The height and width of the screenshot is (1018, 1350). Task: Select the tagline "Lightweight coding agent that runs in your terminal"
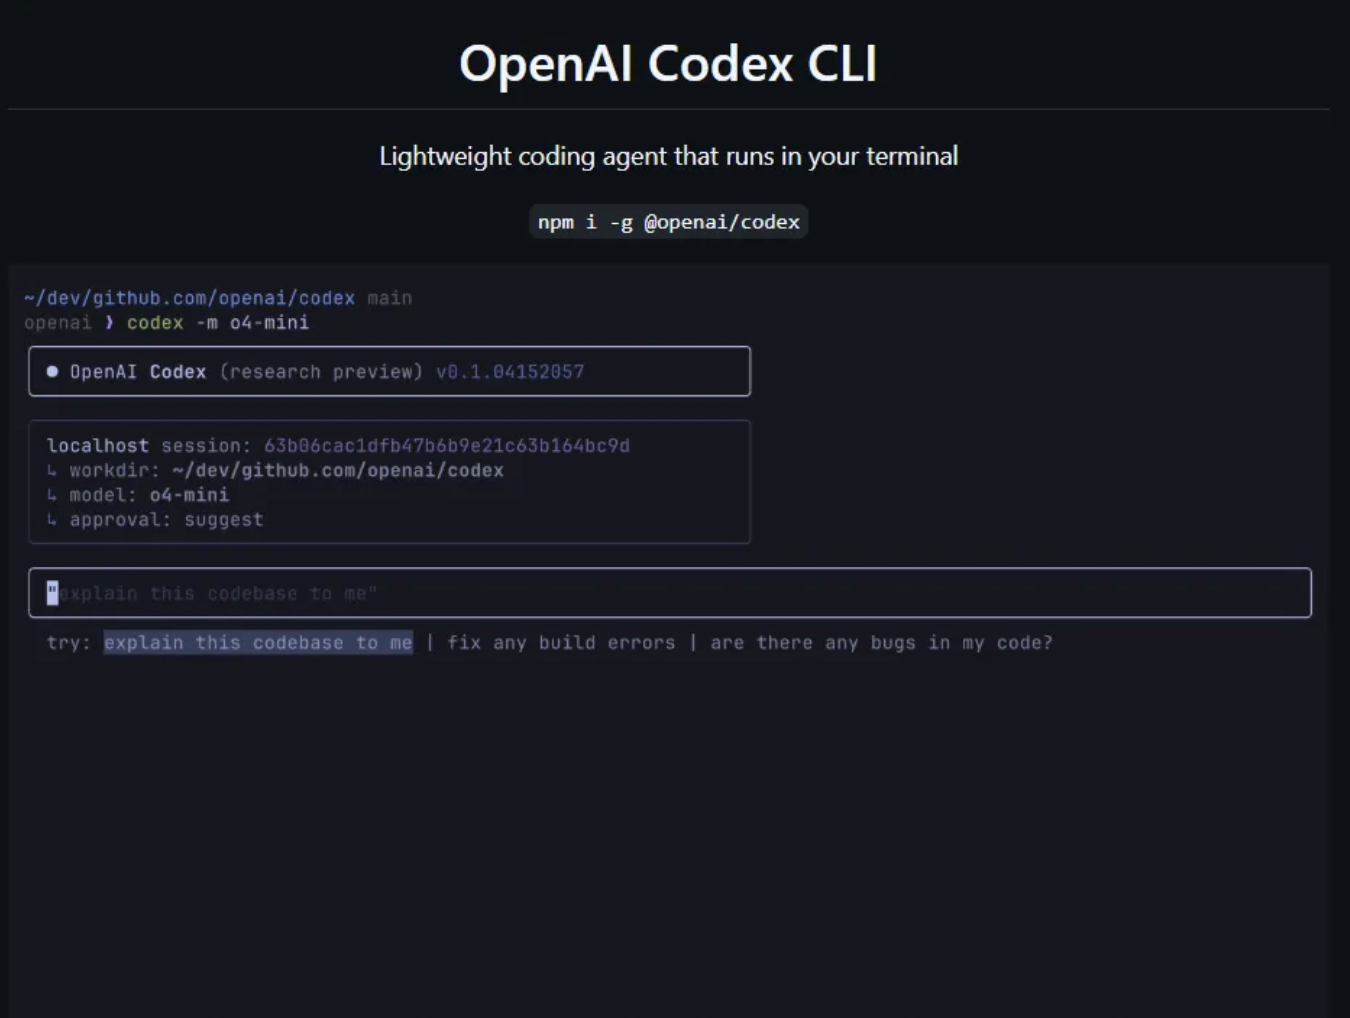coord(668,156)
